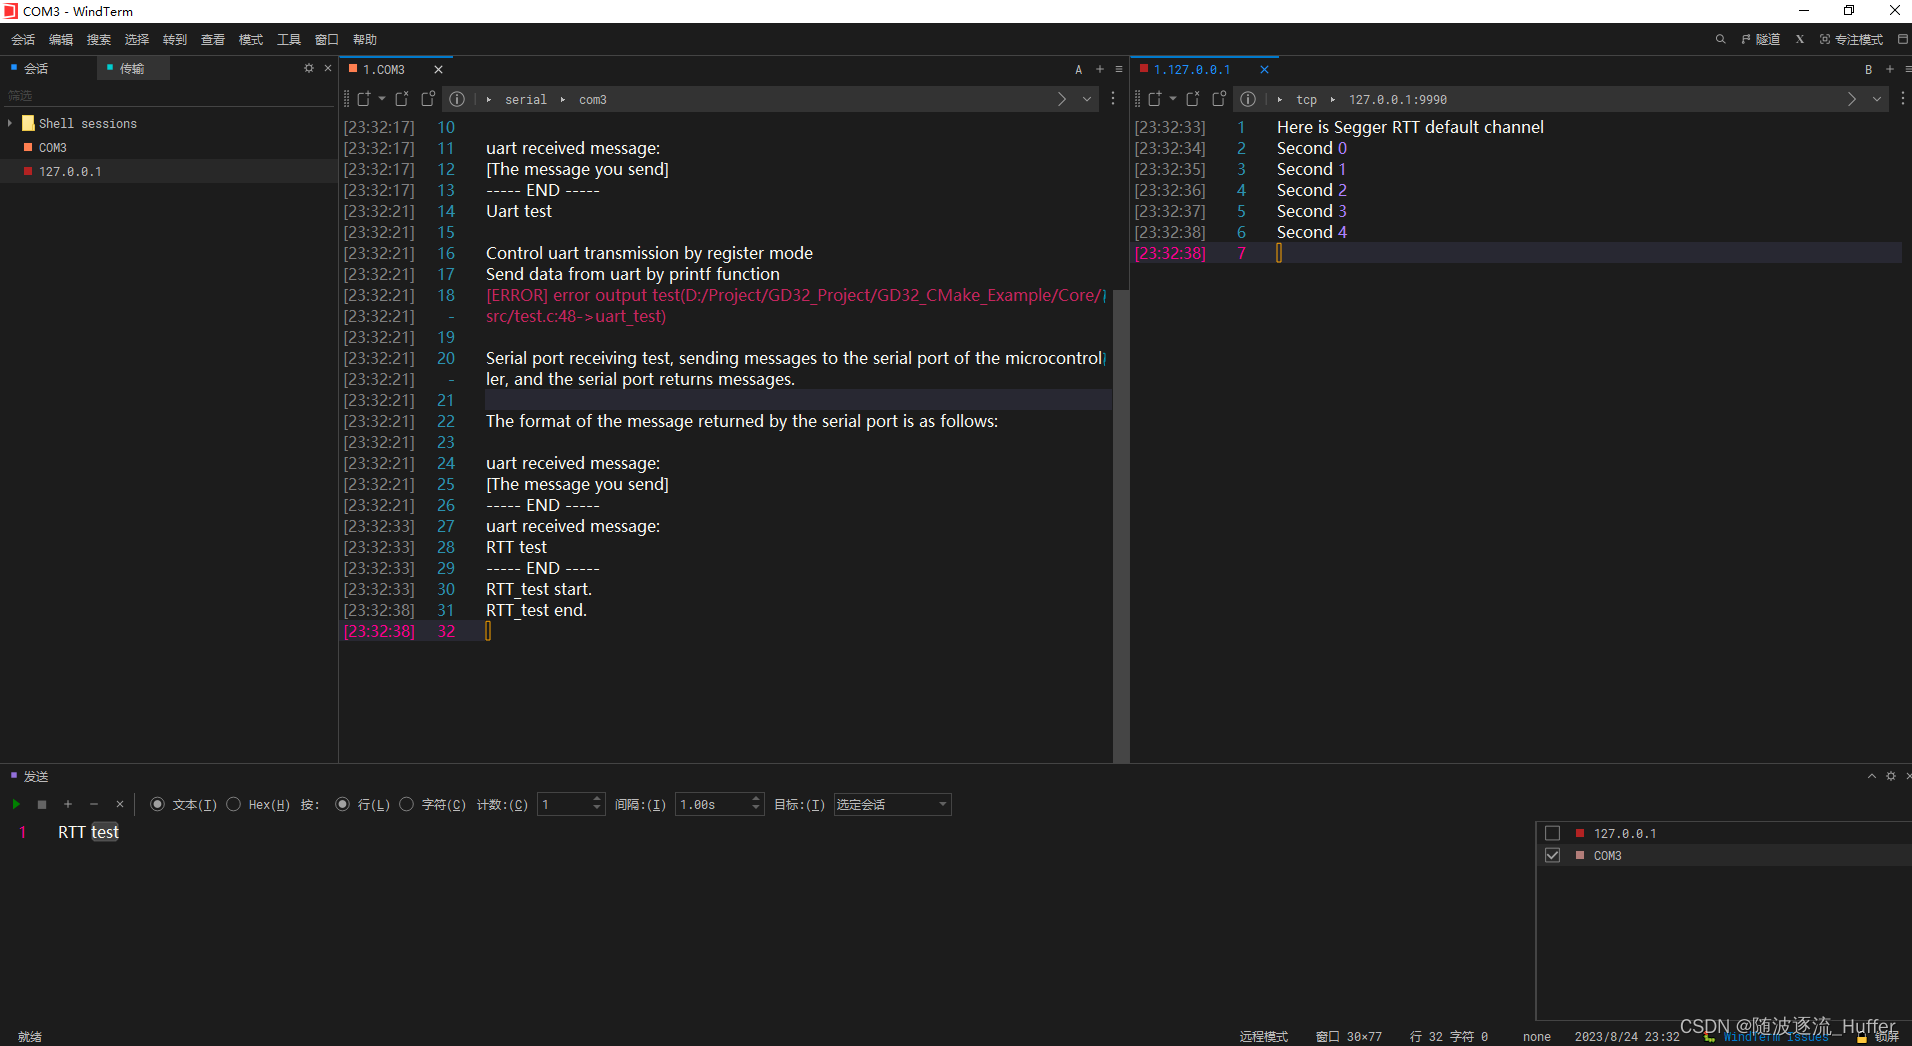Click the new session icon in COM3 toolbar
Screen dimensions: 1912x1046
[x=364, y=99]
